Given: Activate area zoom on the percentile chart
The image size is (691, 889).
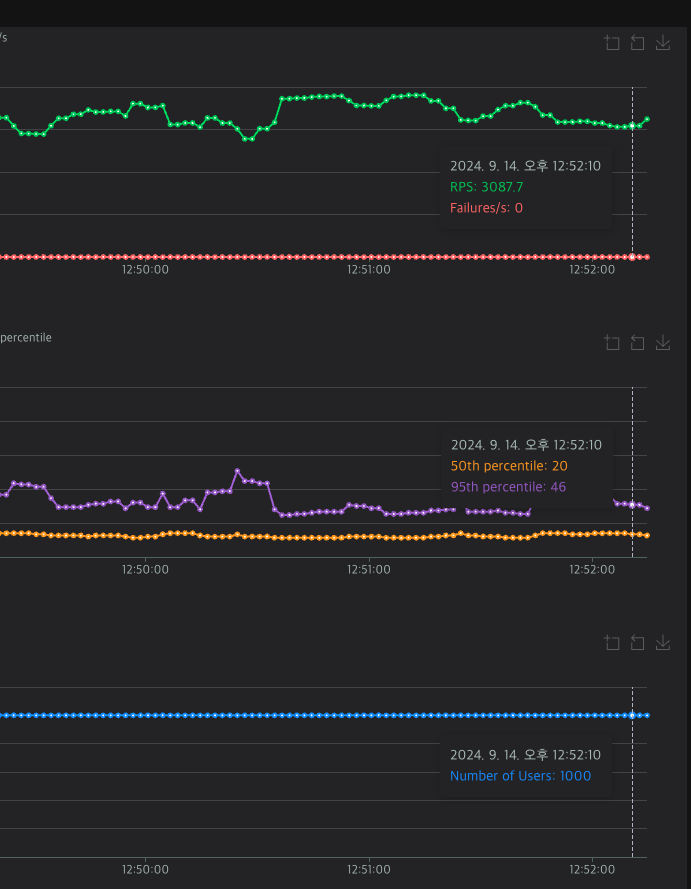Looking at the screenshot, I should click(x=612, y=342).
